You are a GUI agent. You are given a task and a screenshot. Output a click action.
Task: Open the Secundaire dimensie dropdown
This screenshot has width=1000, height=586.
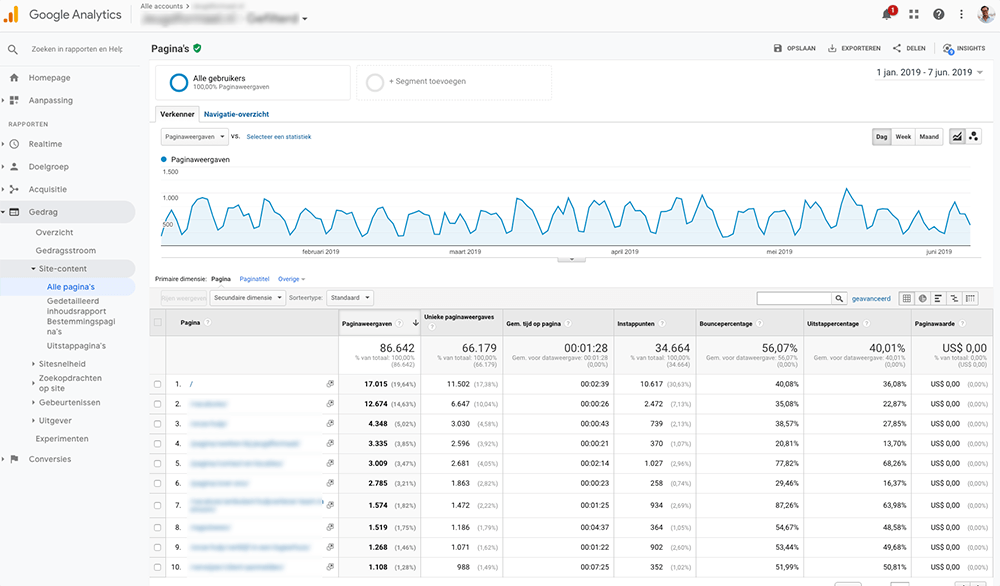click(x=247, y=298)
